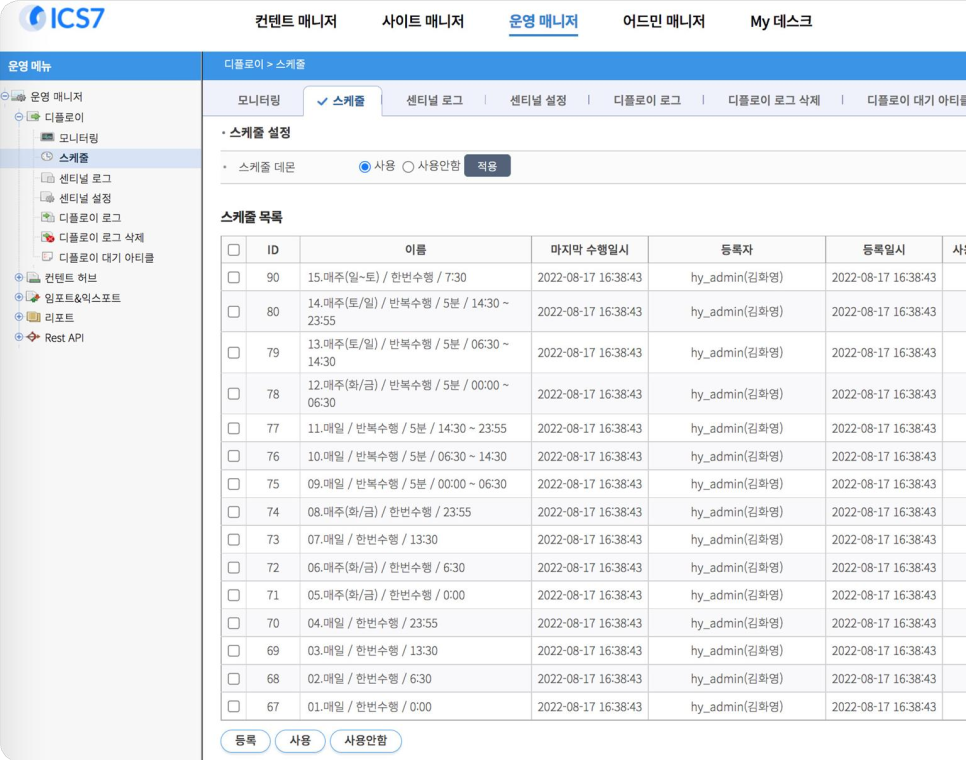Select the 사용안함 radio button
This screenshot has width=966, height=760.
[408, 167]
